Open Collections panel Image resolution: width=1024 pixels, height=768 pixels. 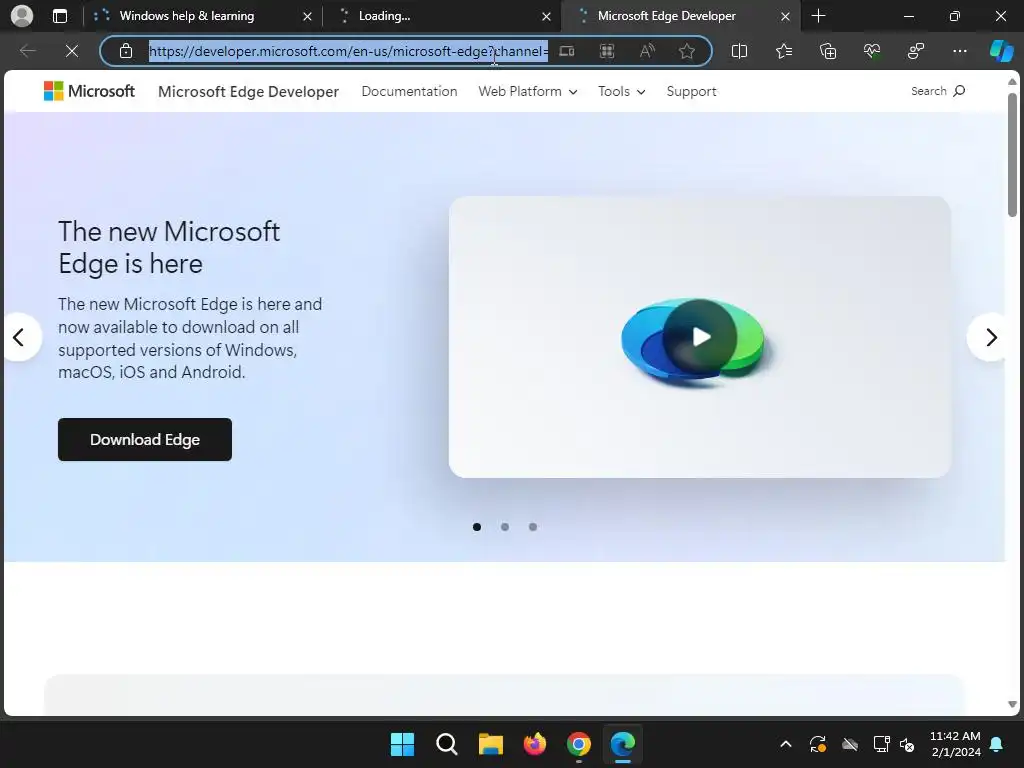pyautogui.click(x=827, y=51)
